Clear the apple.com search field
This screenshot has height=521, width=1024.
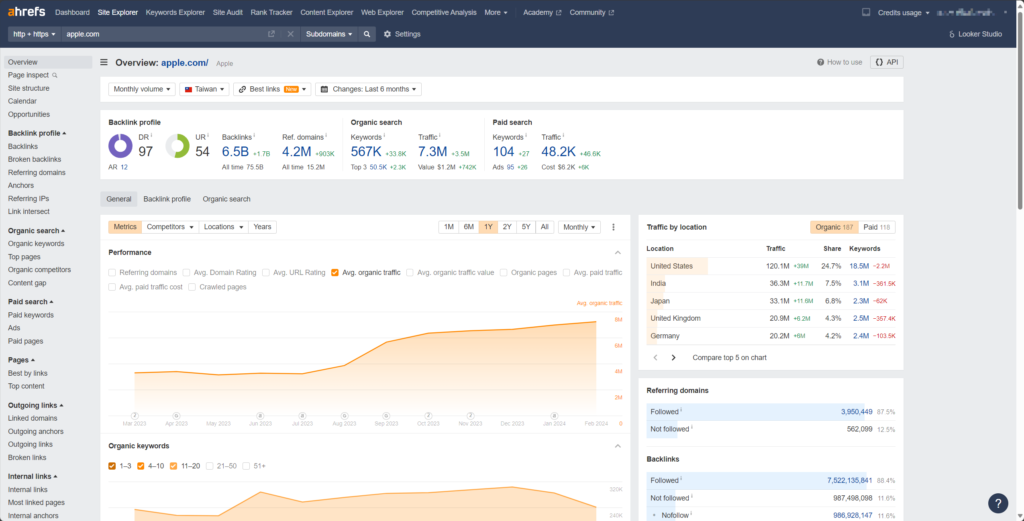291,34
